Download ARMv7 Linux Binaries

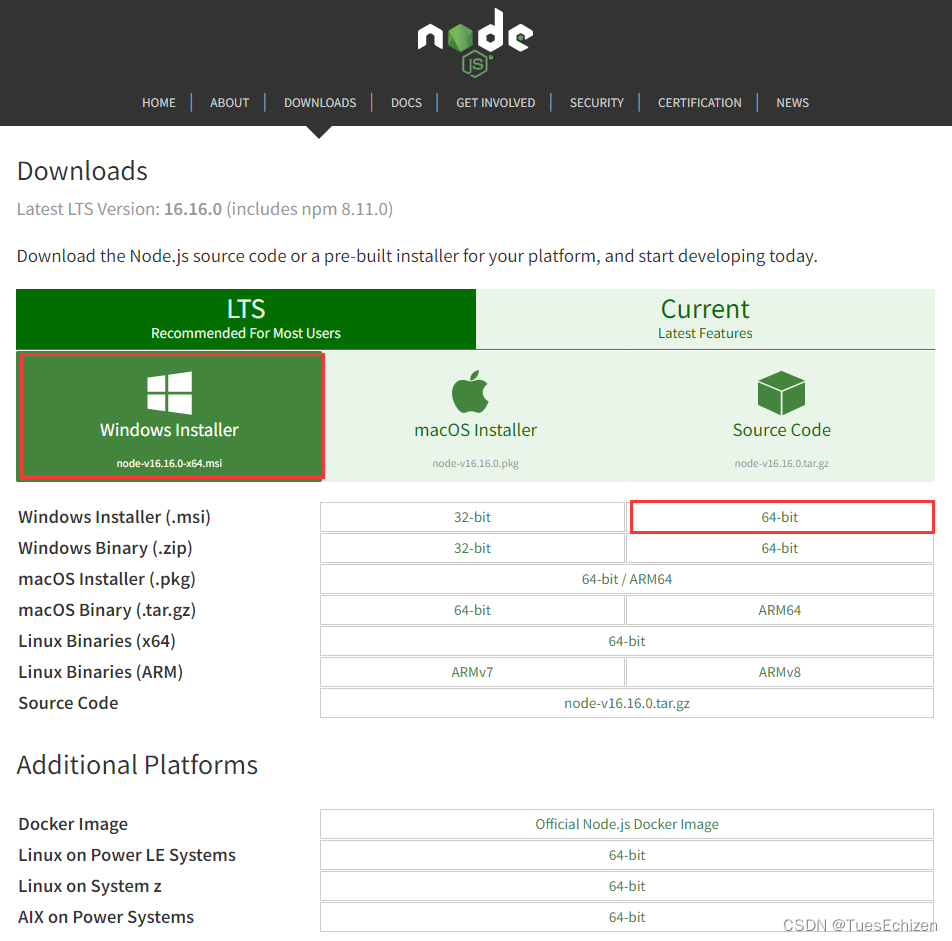pos(472,672)
